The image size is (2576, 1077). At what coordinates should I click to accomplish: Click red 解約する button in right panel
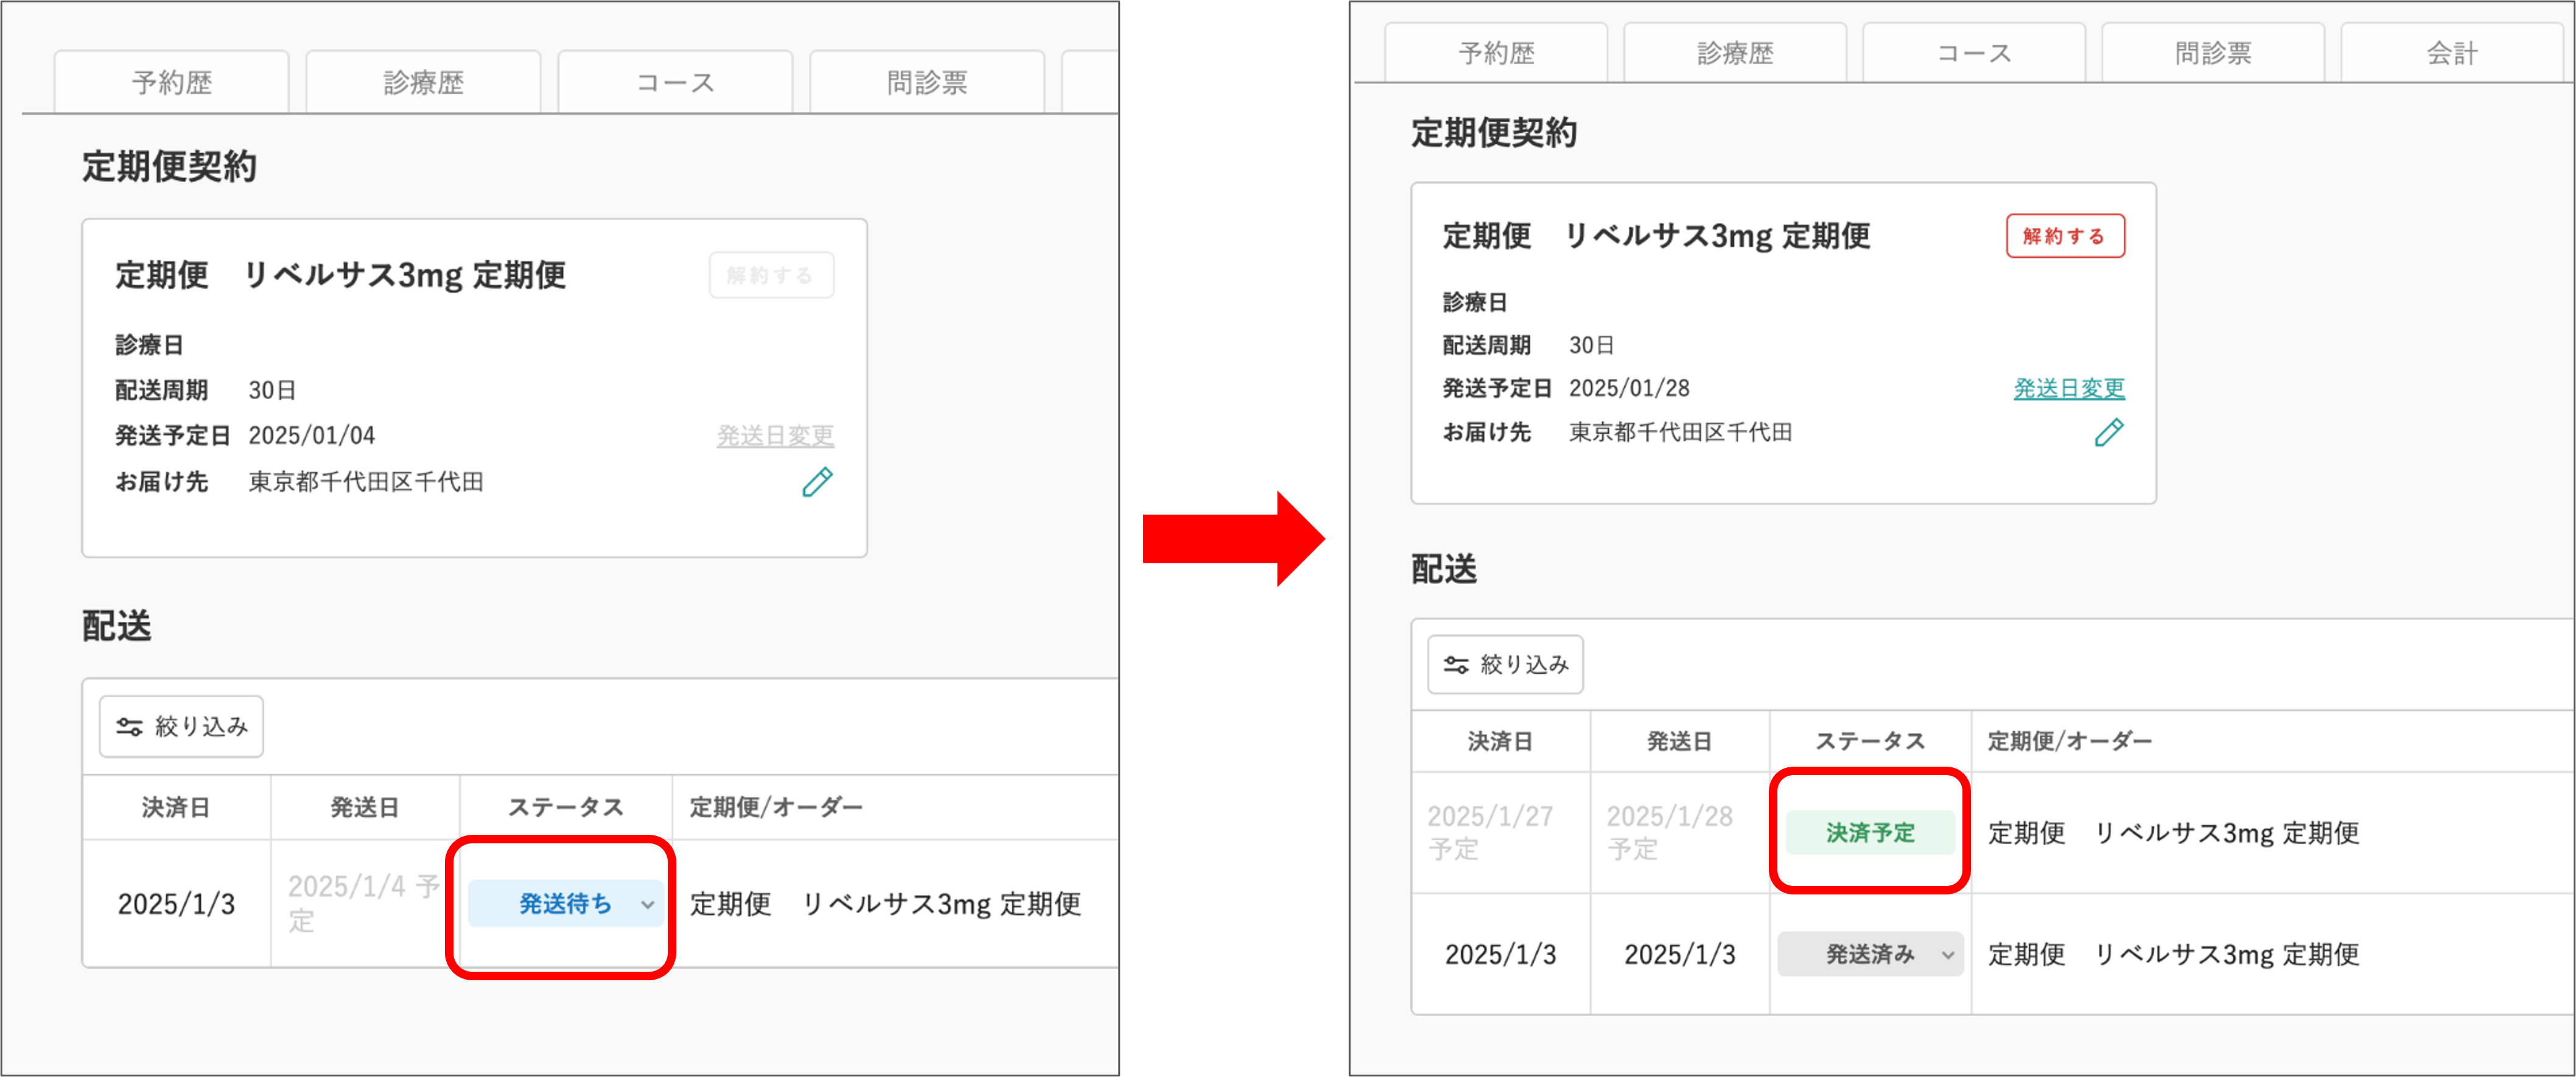click(x=2065, y=236)
